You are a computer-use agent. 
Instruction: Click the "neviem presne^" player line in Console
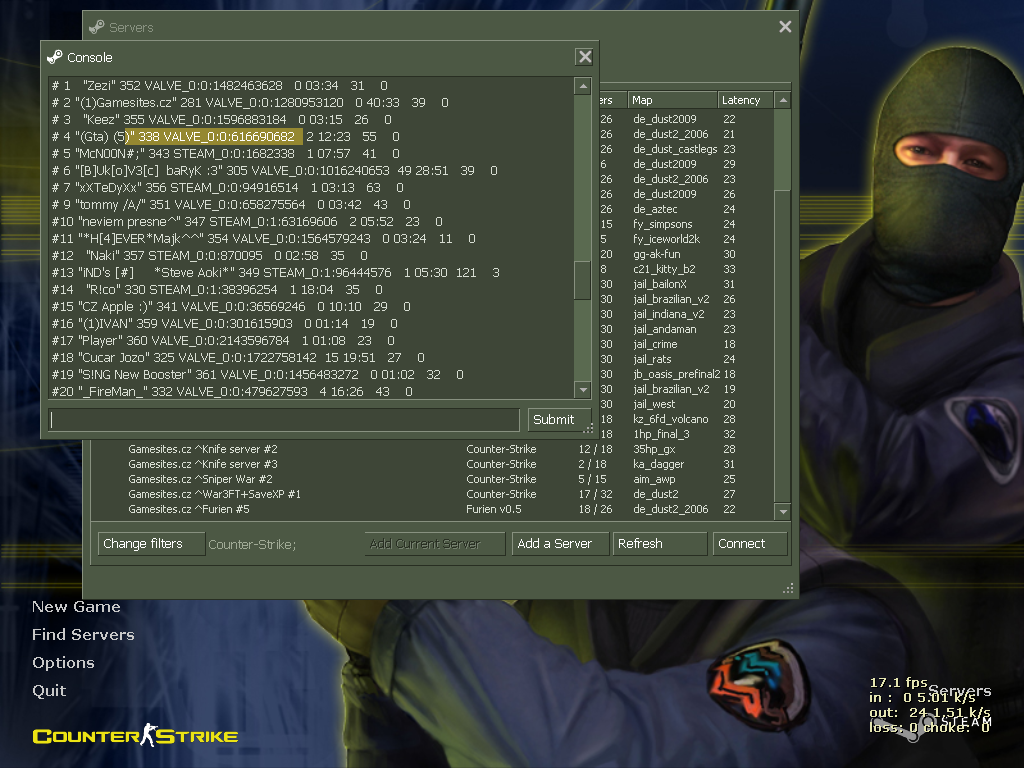coord(247,221)
